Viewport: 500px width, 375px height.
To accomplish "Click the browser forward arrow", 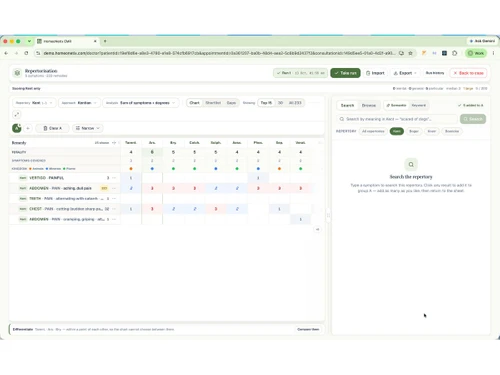I will (16, 53).
